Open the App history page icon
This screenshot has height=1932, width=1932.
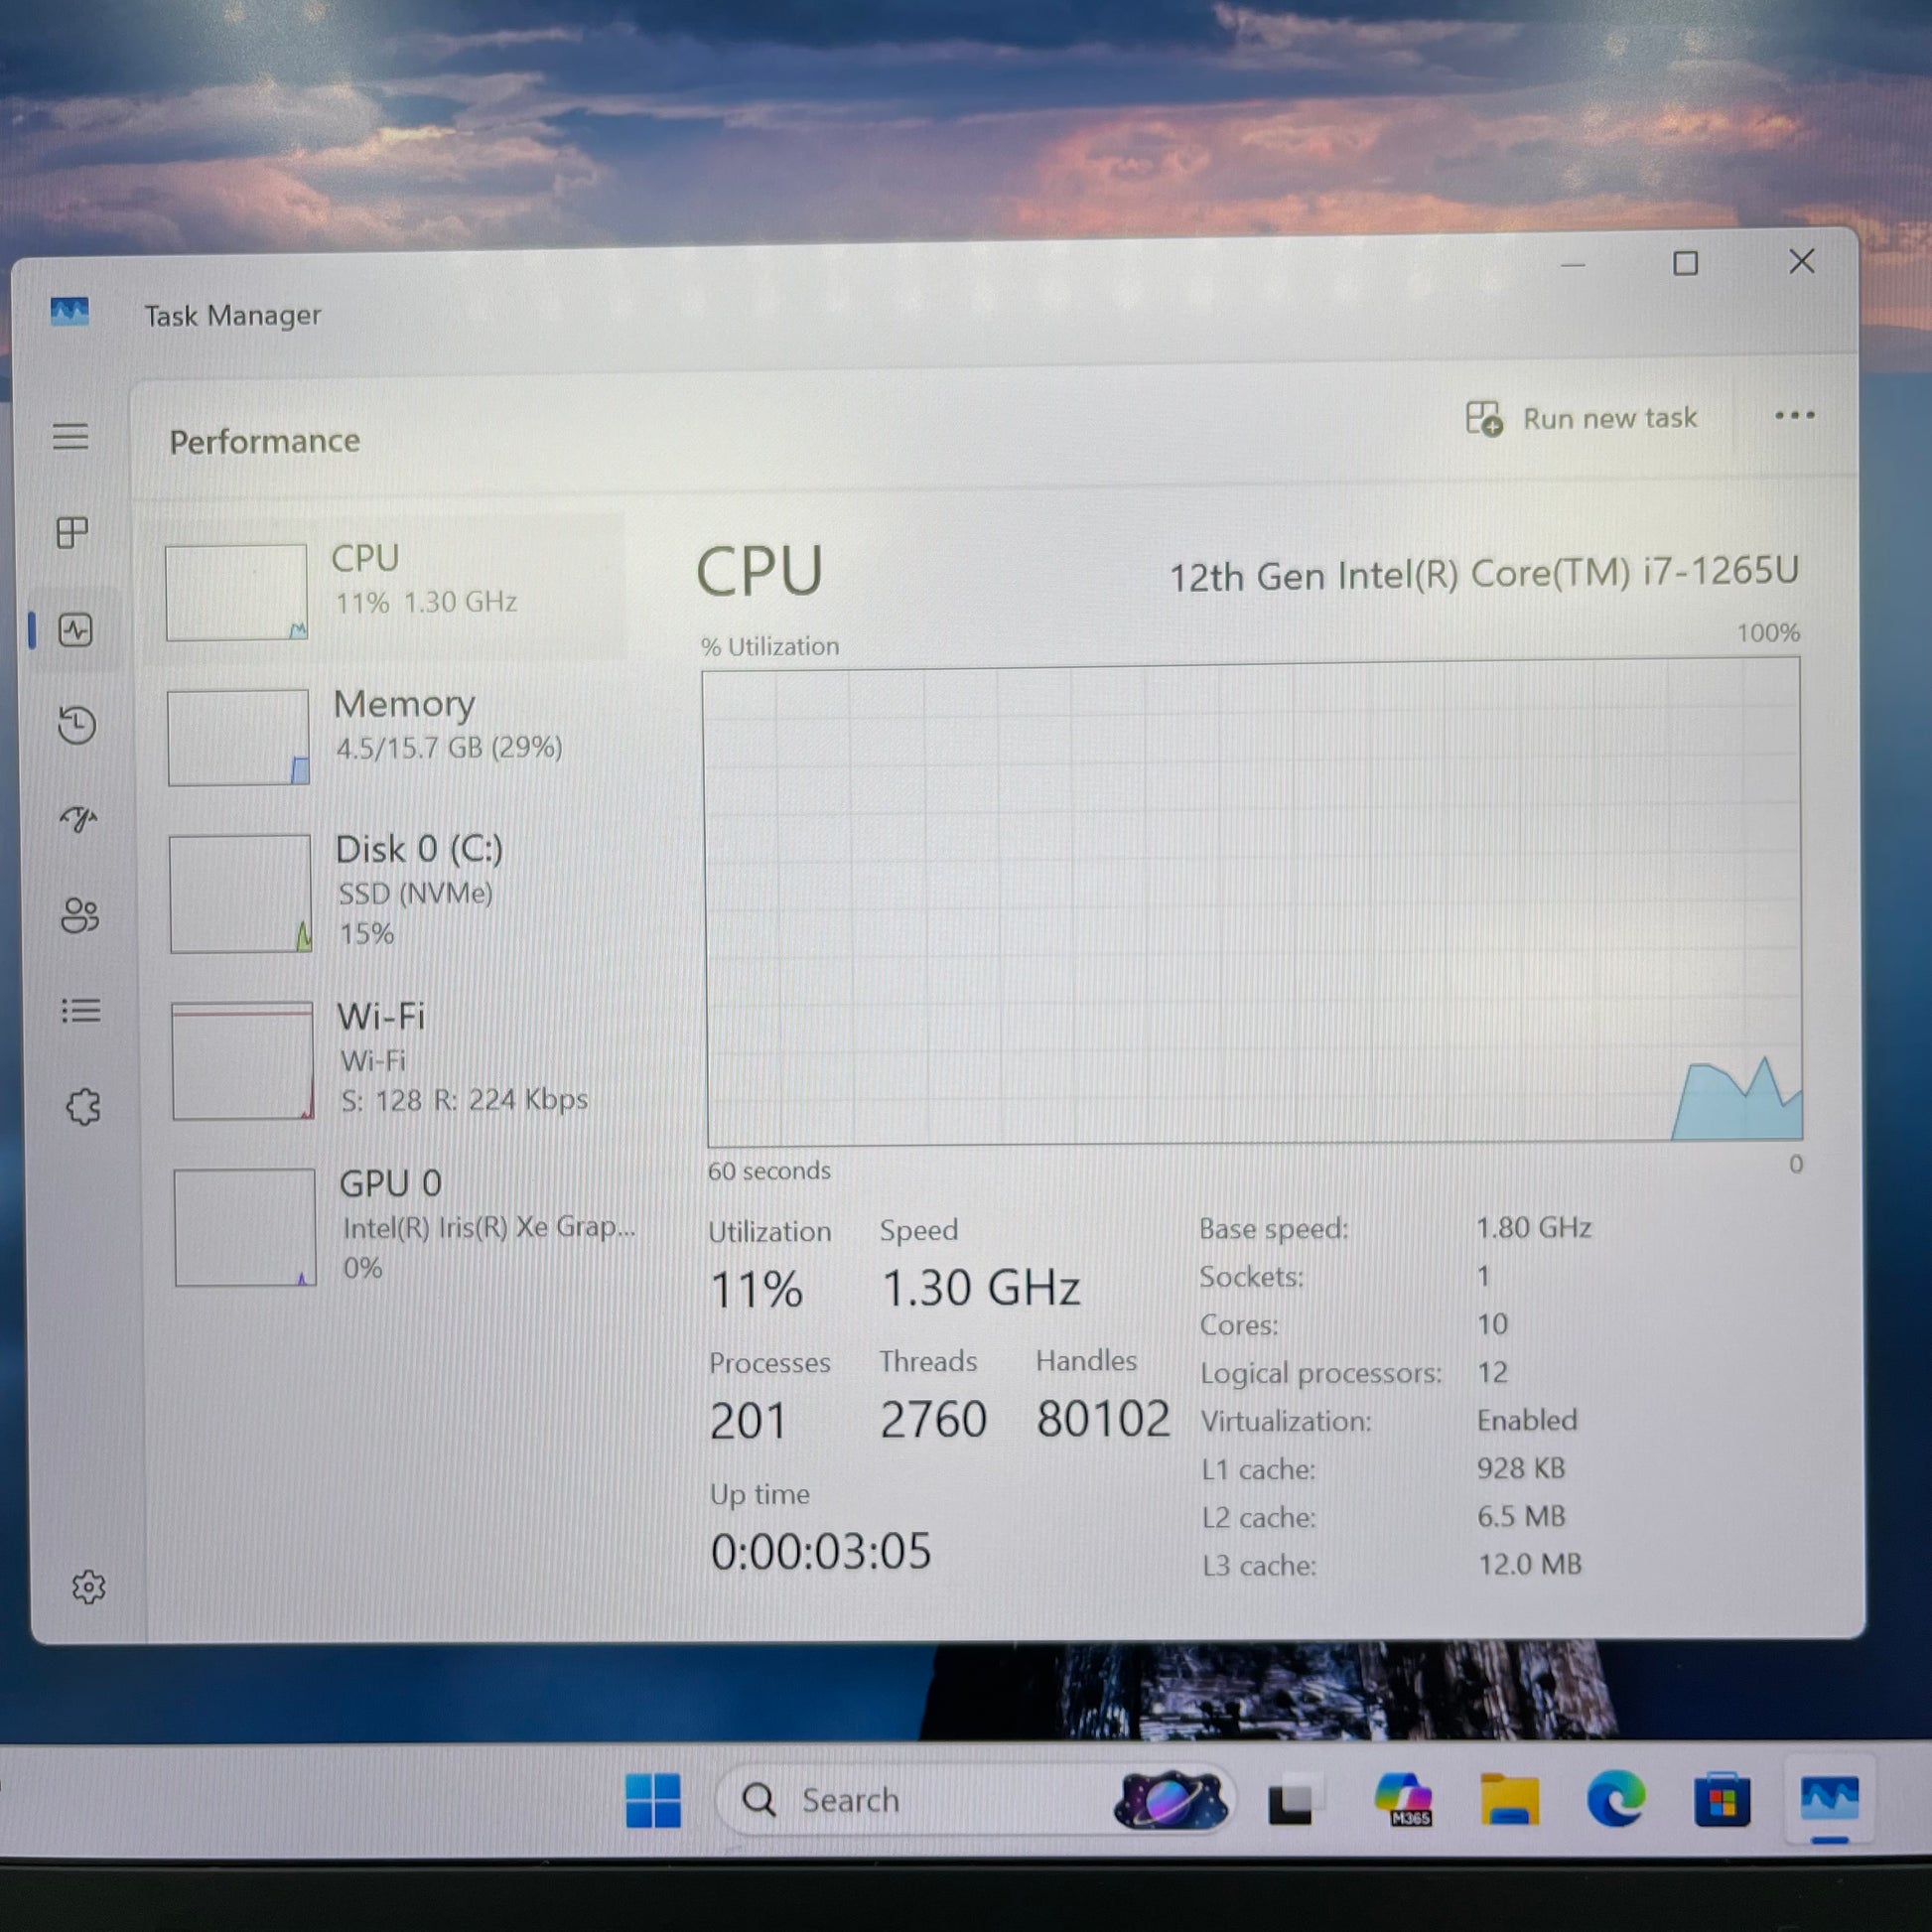(x=77, y=725)
